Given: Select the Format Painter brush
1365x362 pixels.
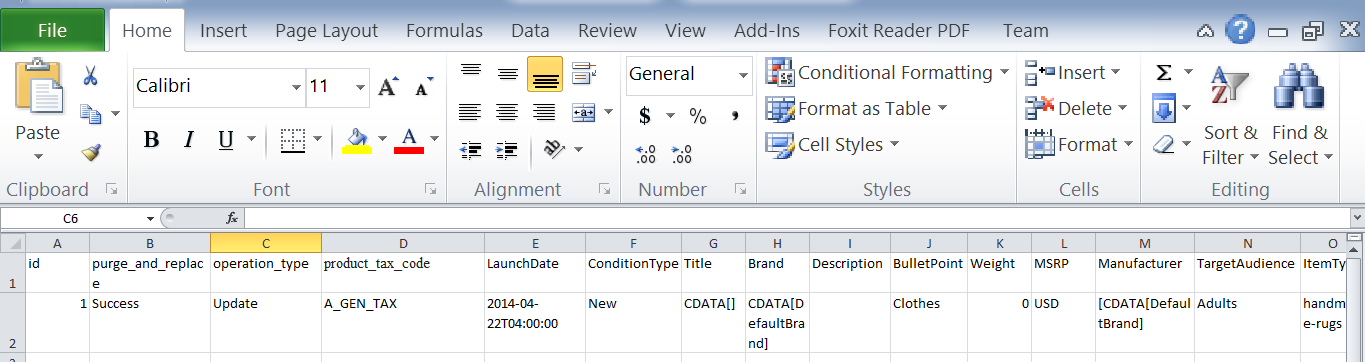Looking at the screenshot, I should pos(91,152).
